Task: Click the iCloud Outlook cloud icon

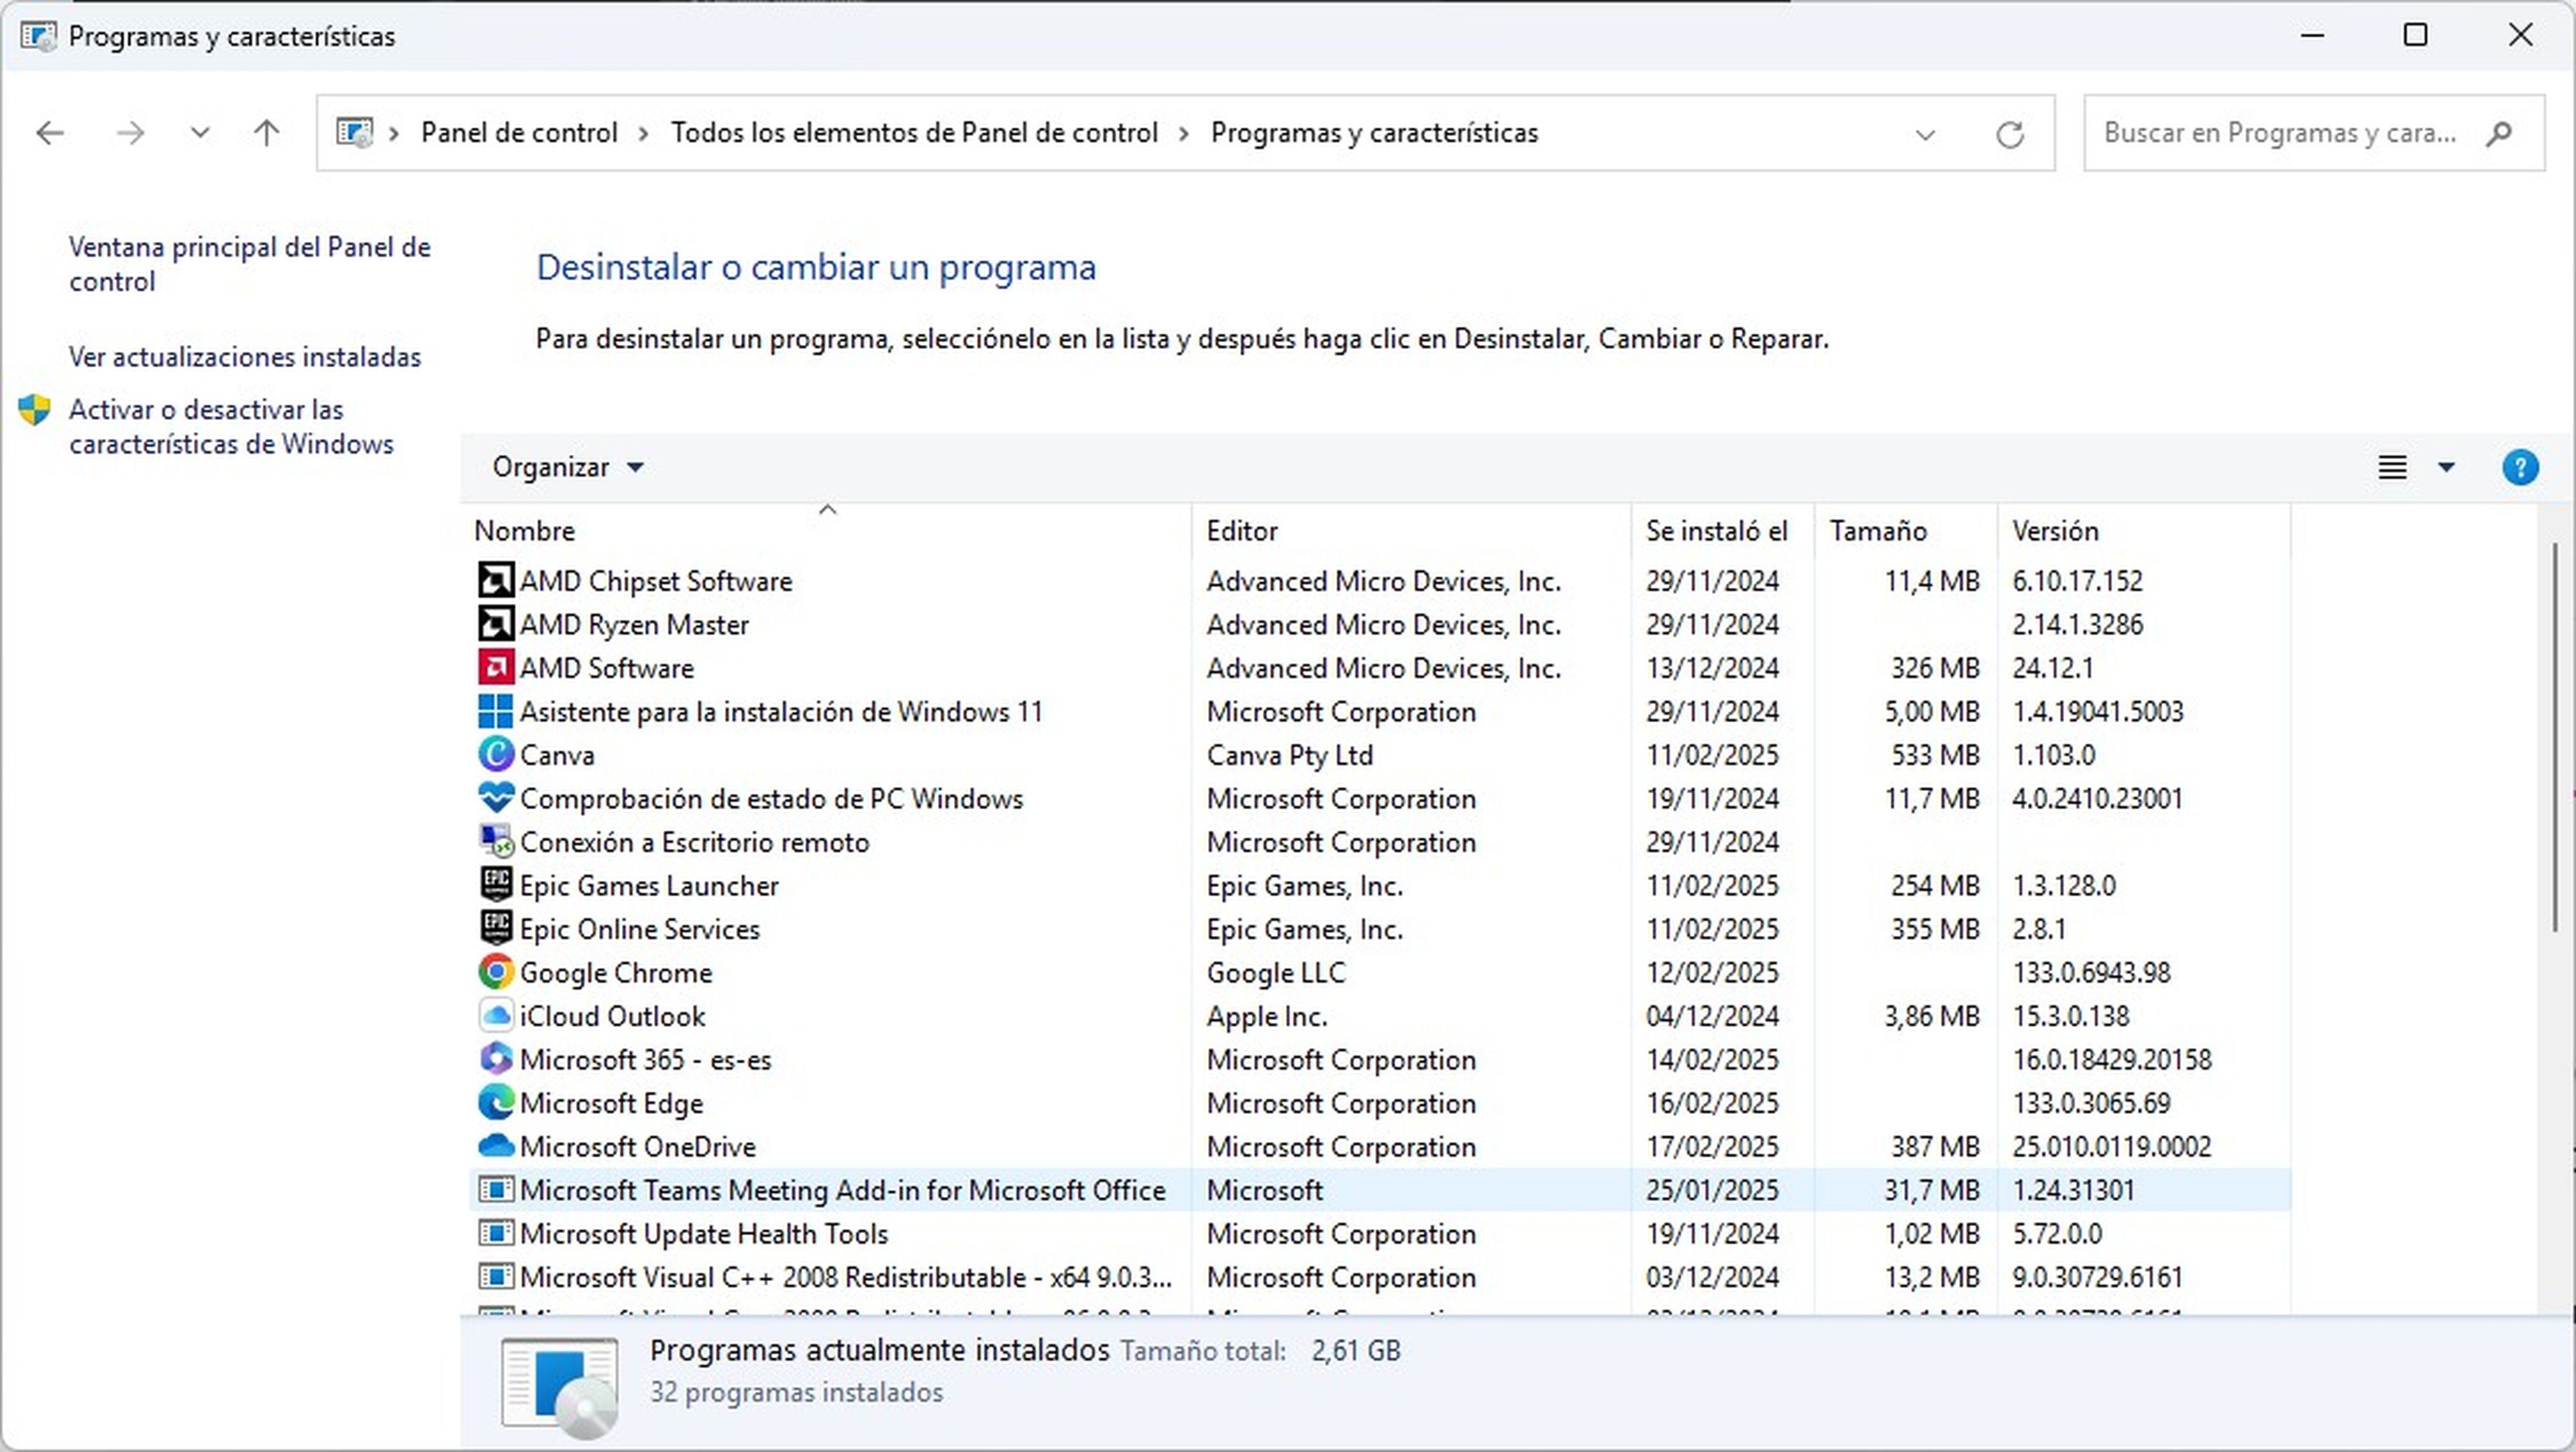Action: [496, 1016]
